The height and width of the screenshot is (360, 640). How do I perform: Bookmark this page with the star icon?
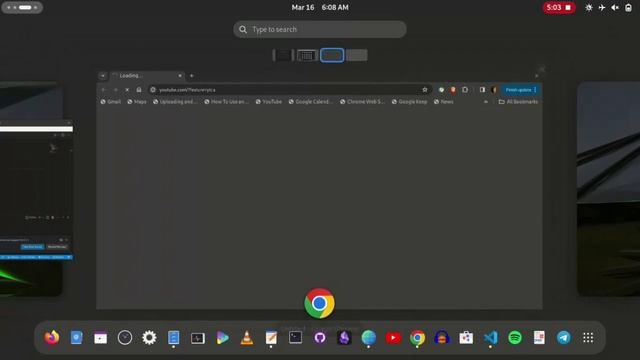point(424,90)
